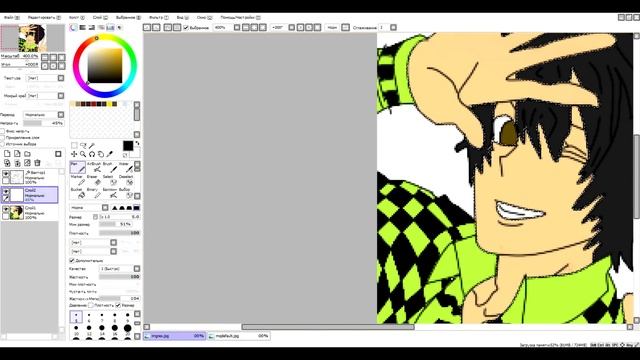Pick the Move tool with the cross arrows
640x360 pixels.
pos(74,154)
